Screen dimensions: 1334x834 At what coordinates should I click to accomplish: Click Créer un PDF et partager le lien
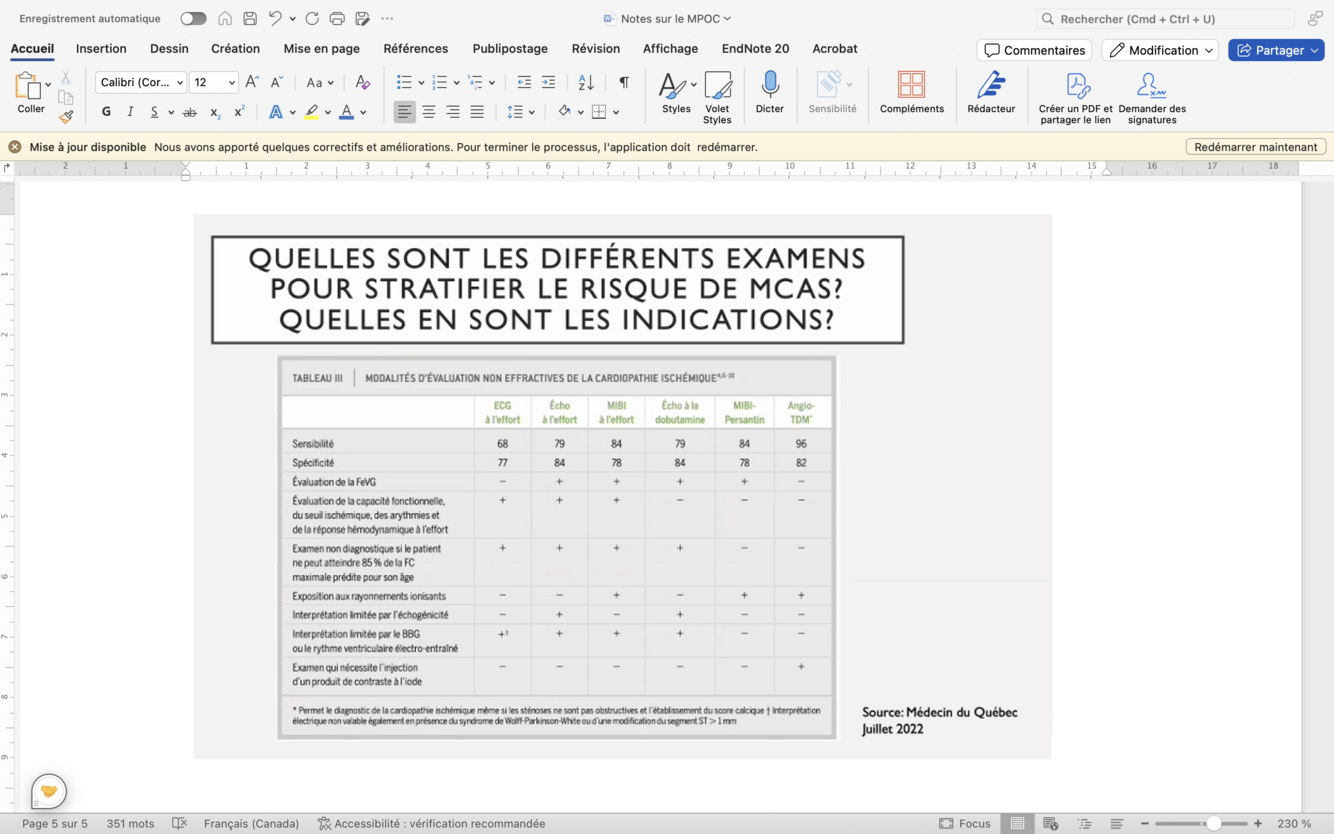(1075, 97)
